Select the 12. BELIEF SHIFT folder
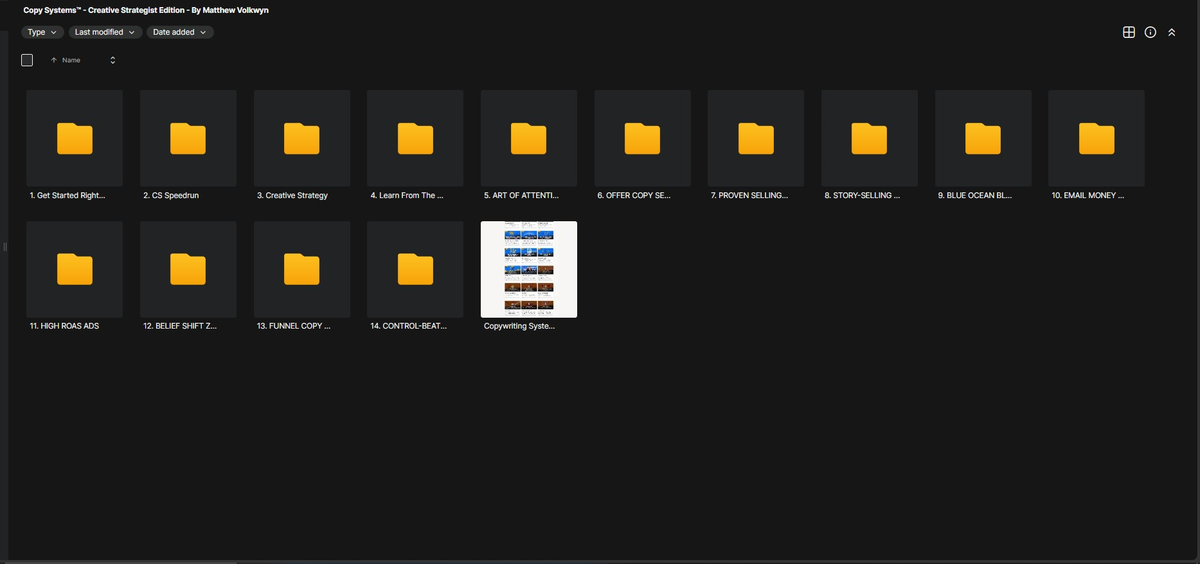The height and width of the screenshot is (564, 1200). (x=188, y=269)
